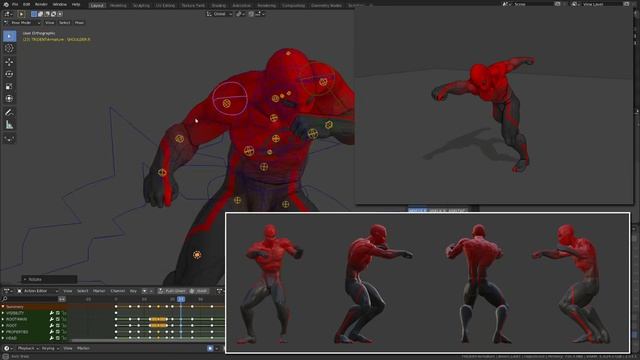Click the current frame marker 23
Image resolution: width=640 pixels, height=360 pixels.
point(181,299)
